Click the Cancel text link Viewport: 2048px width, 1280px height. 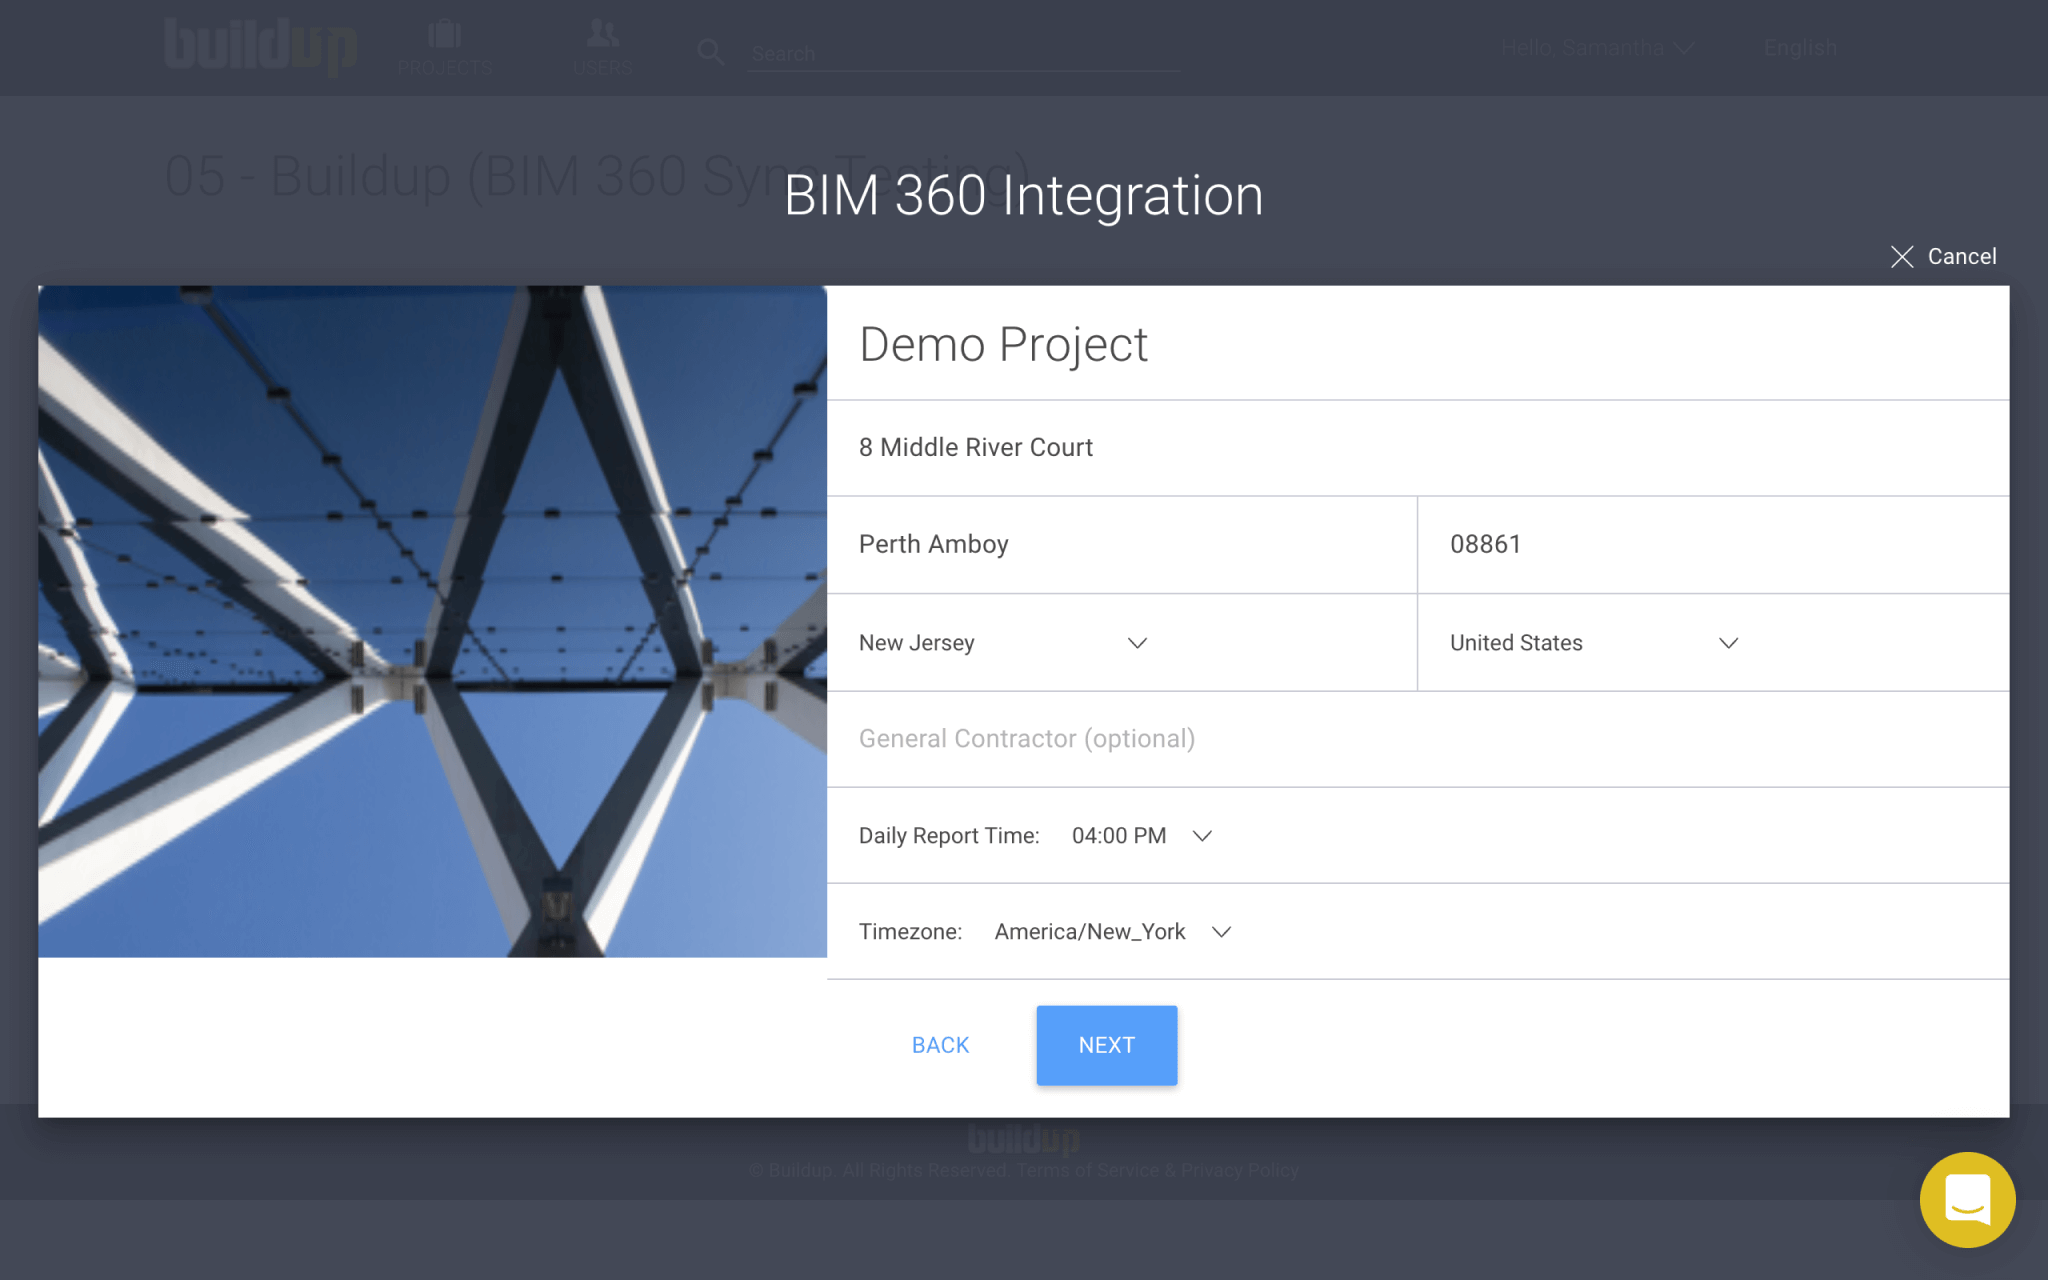pos(1961,257)
